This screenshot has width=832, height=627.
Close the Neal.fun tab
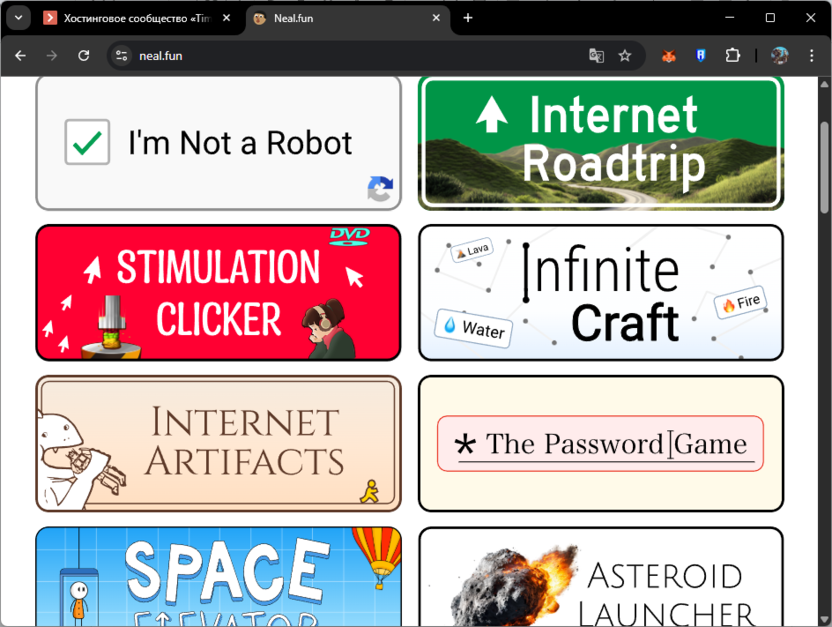coord(436,18)
